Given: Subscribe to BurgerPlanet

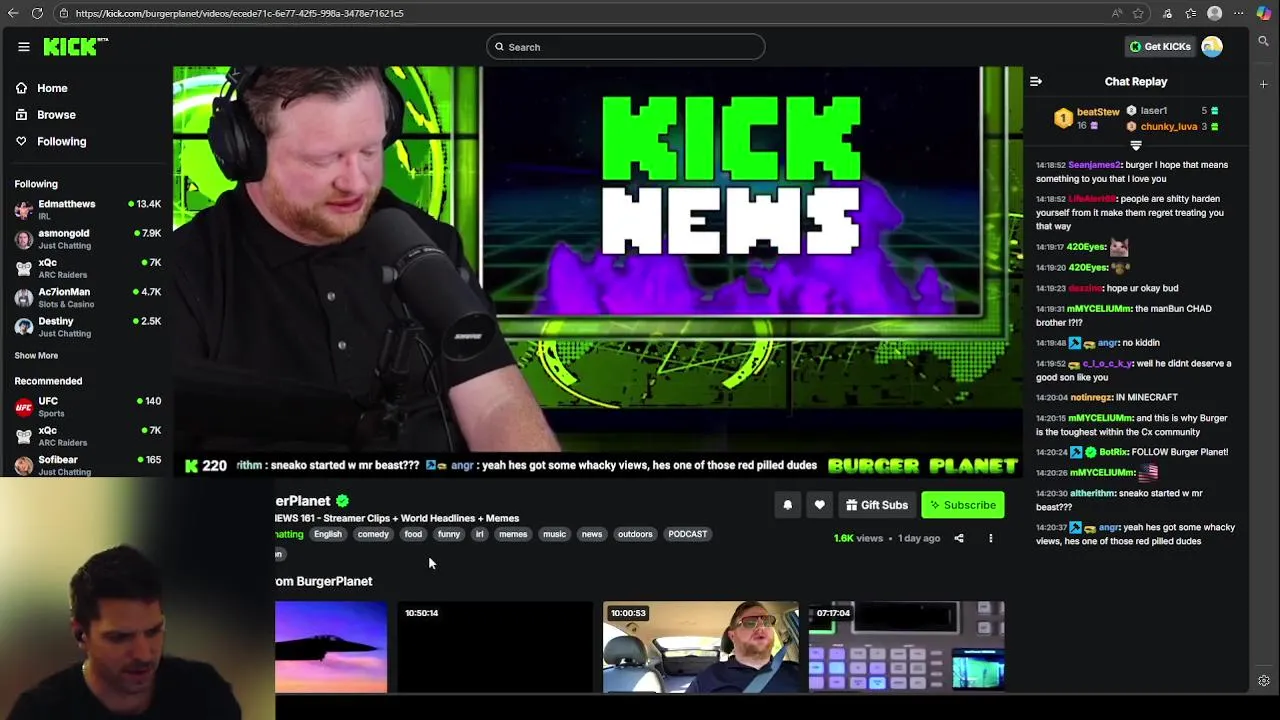Looking at the screenshot, I should (x=962, y=505).
